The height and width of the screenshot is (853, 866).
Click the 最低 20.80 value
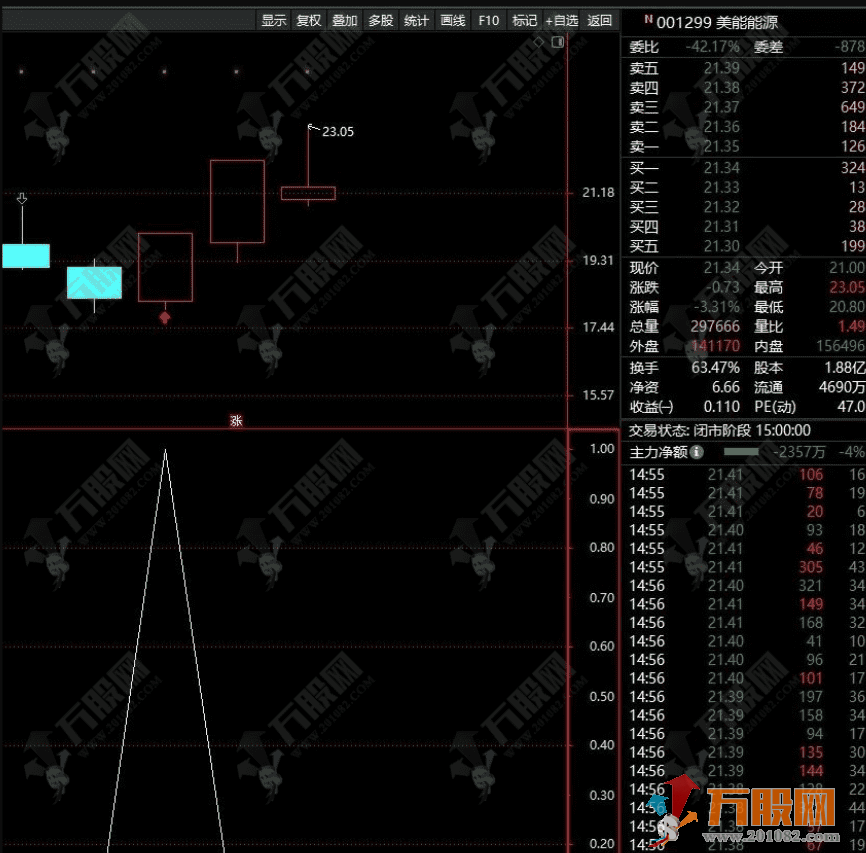tap(847, 307)
